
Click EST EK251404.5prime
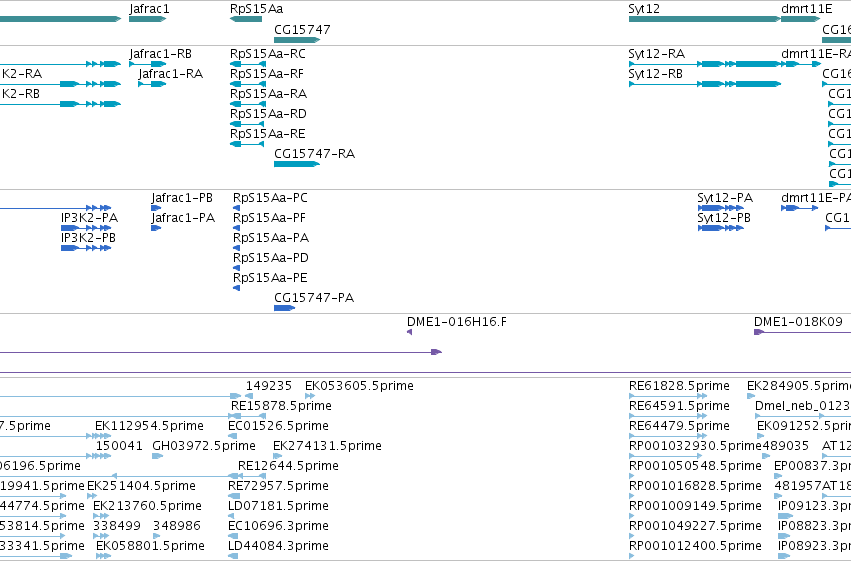click(92, 496)
